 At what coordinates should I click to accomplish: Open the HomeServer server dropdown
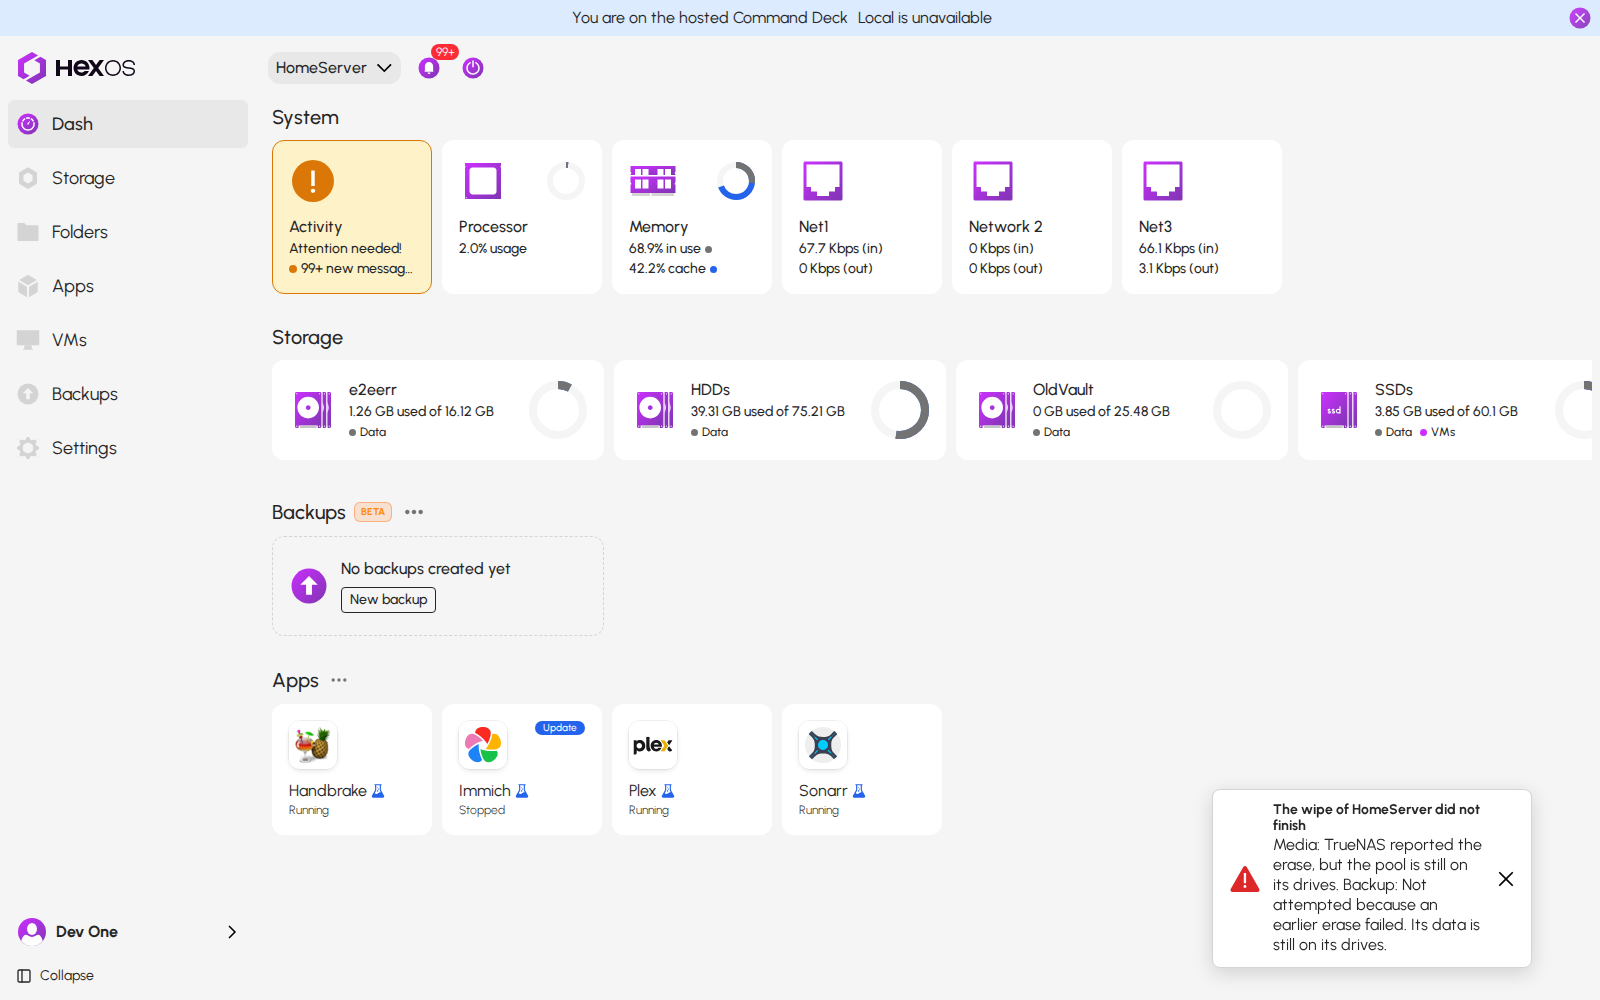(x=334, y=68)
